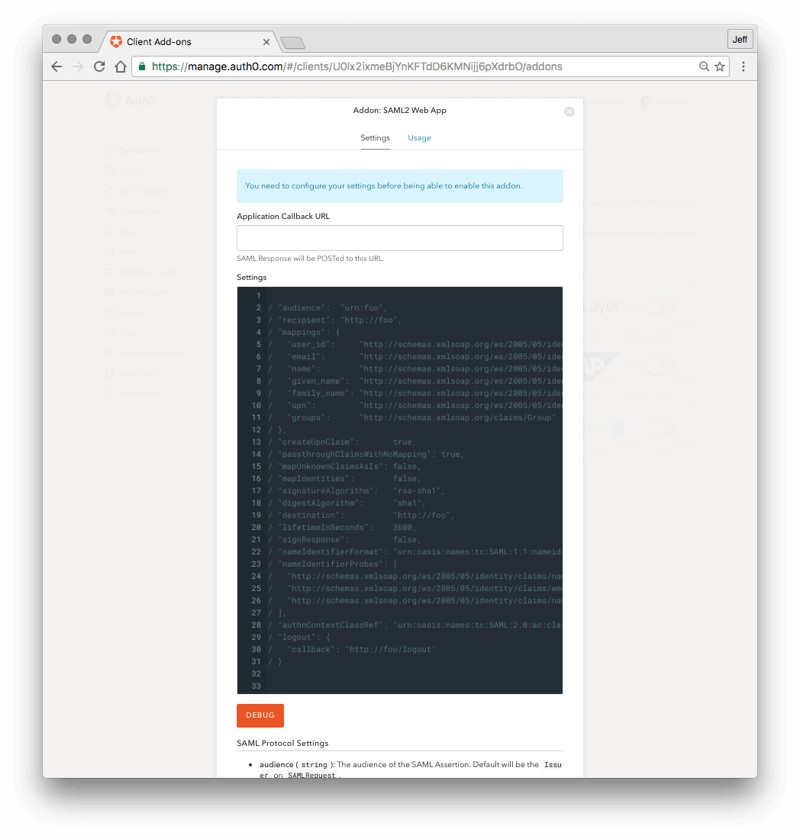Click the 'Addon: SAML2 Web App' title

click(400, 110)
